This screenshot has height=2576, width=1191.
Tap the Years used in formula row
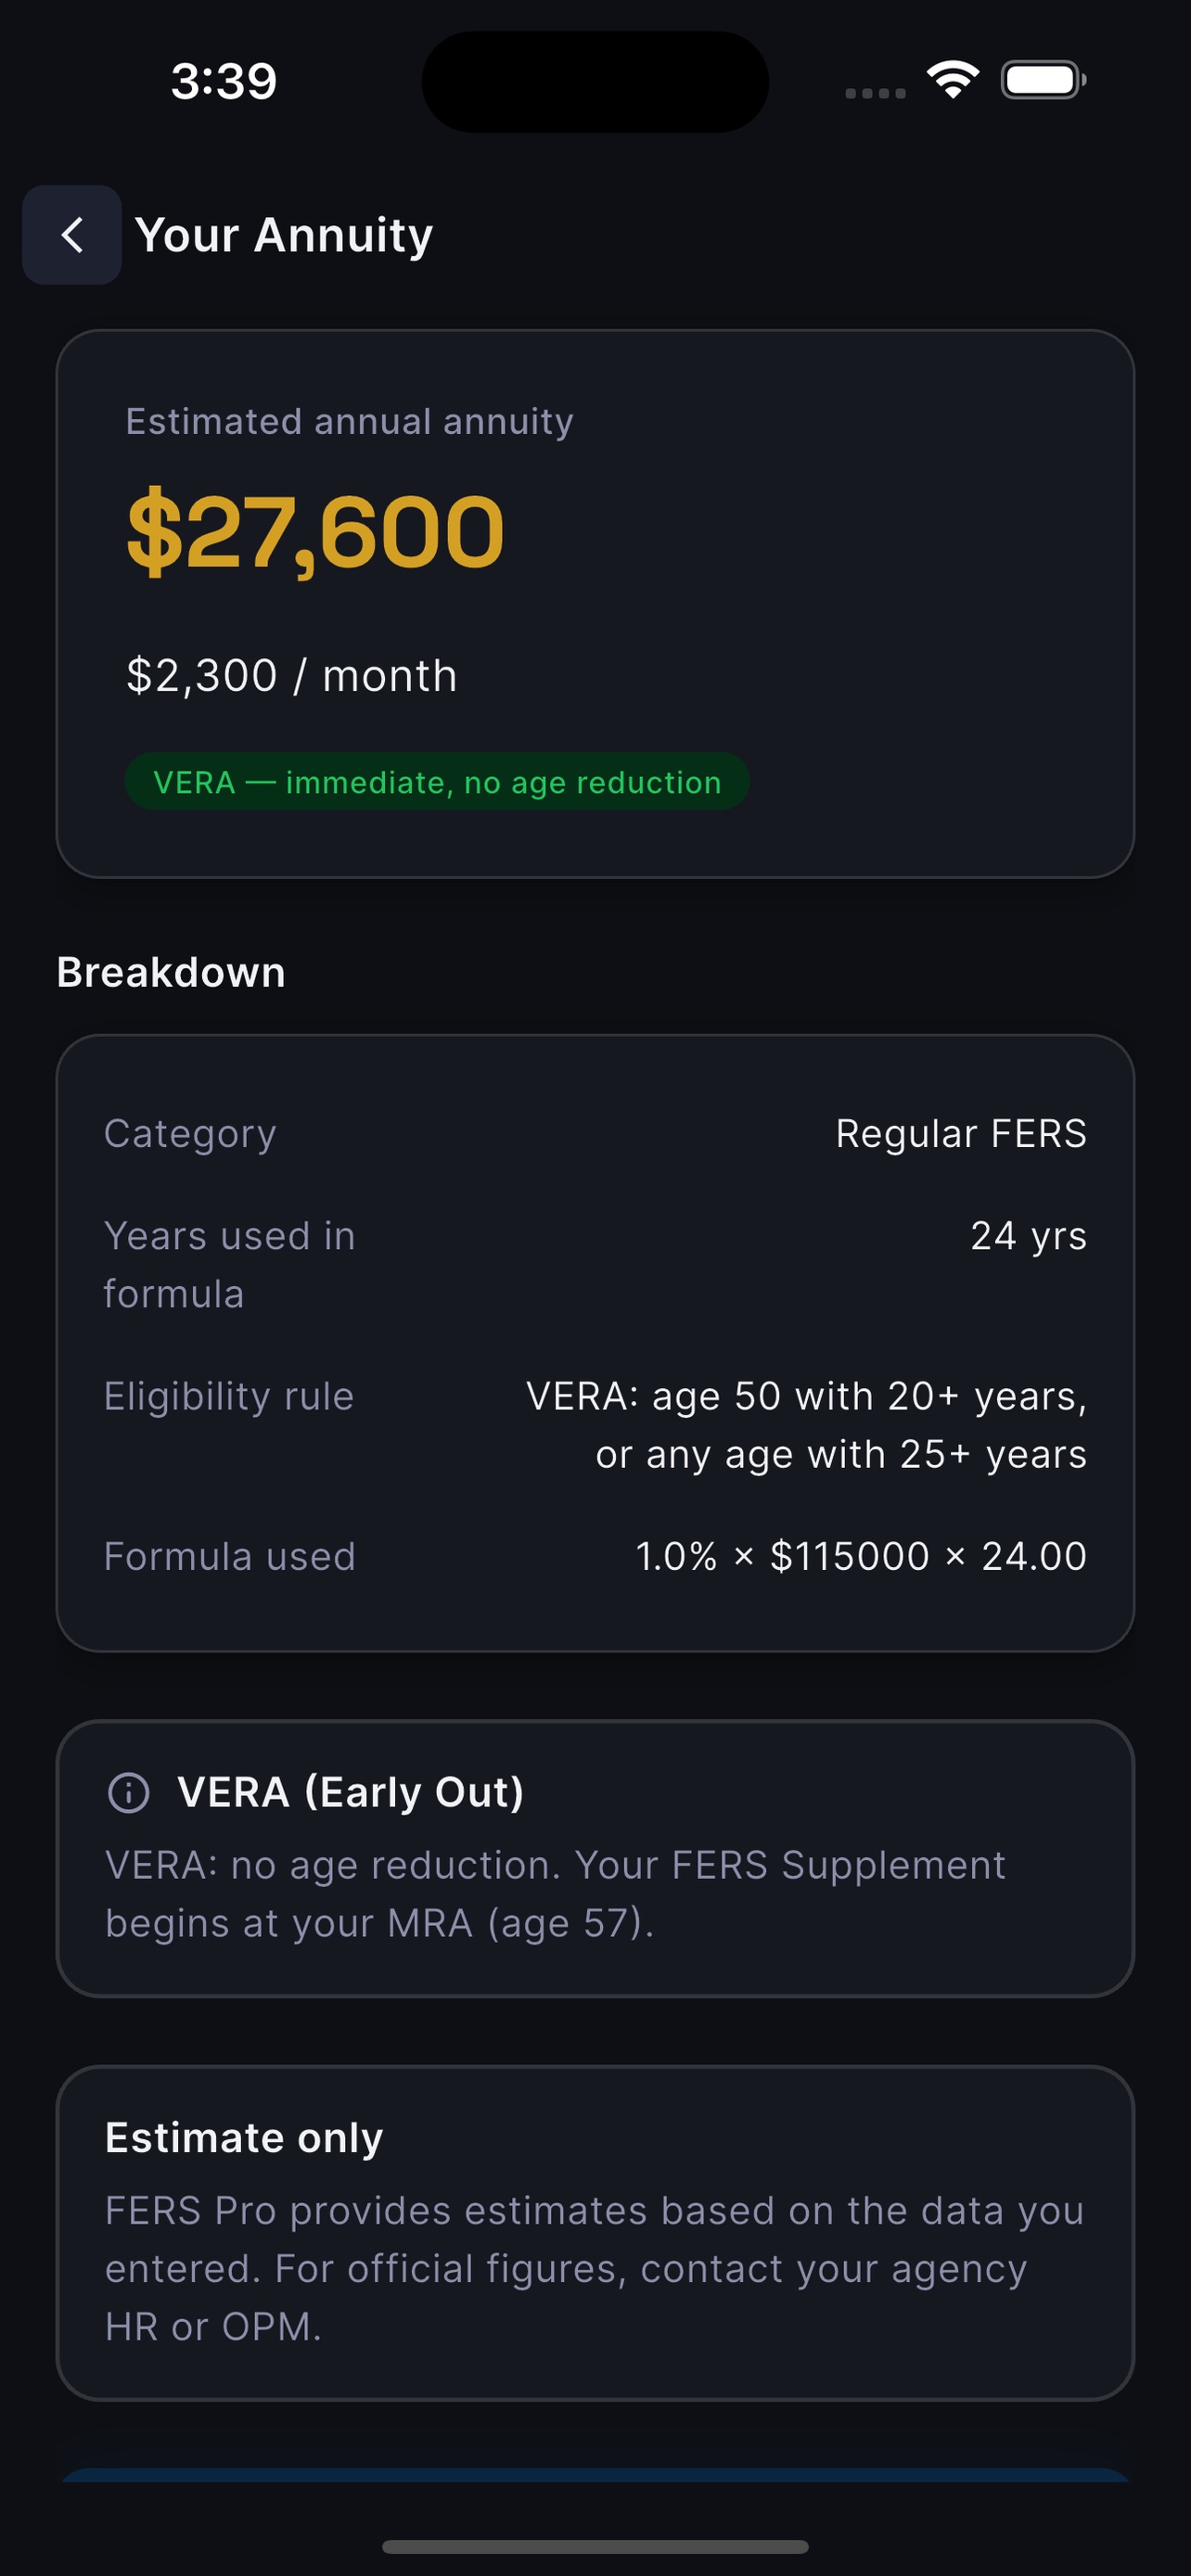tap(595, 1264)
